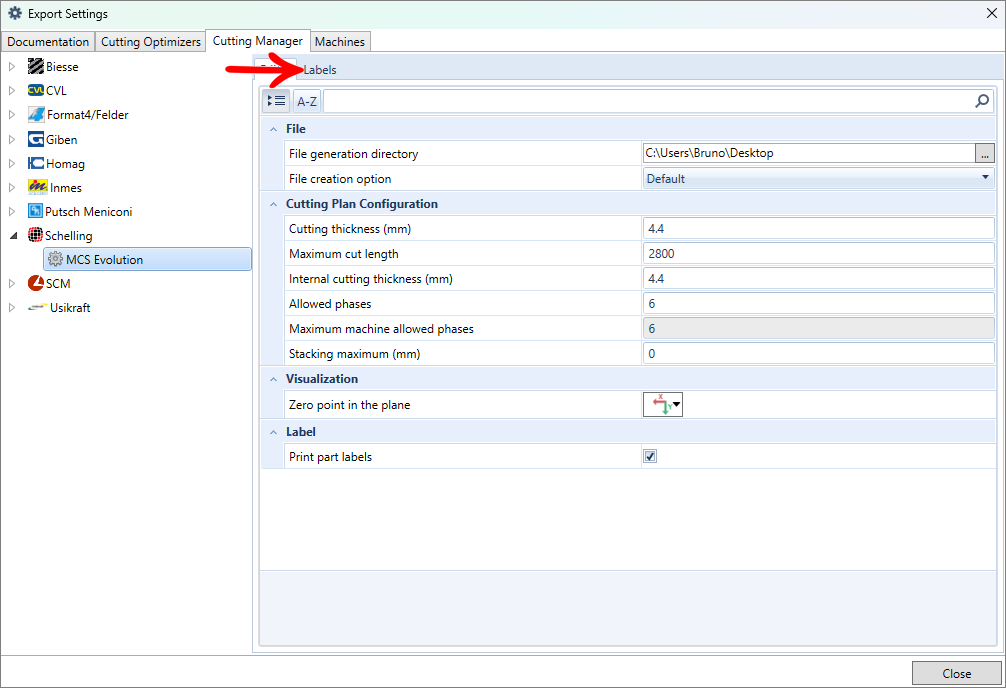
Task: Click the Export Settings gear icon
Action: (15, 13)
